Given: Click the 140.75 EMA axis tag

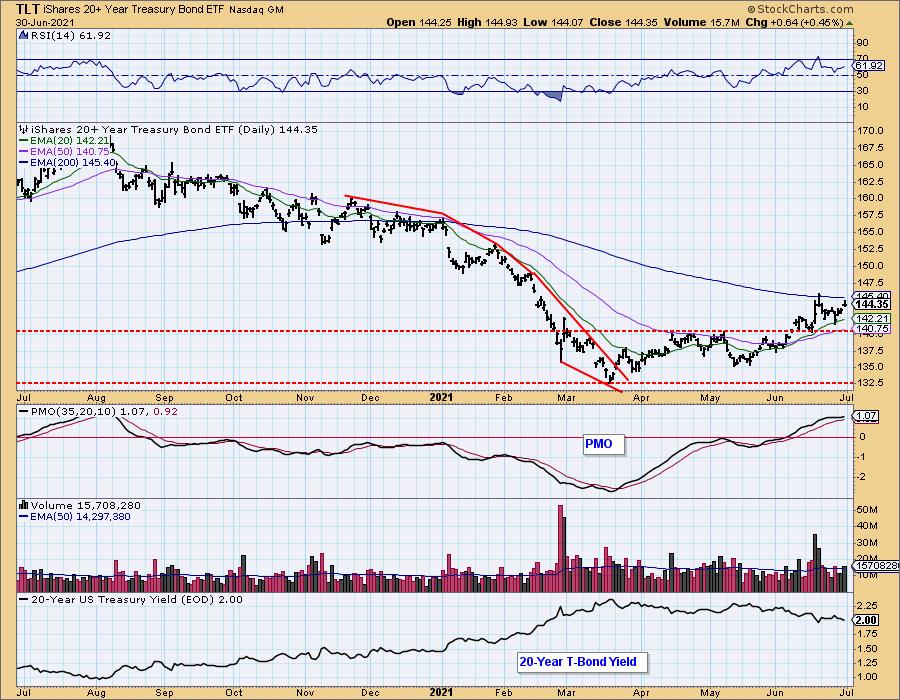Looking at the screenshot, I should point(872,329).
